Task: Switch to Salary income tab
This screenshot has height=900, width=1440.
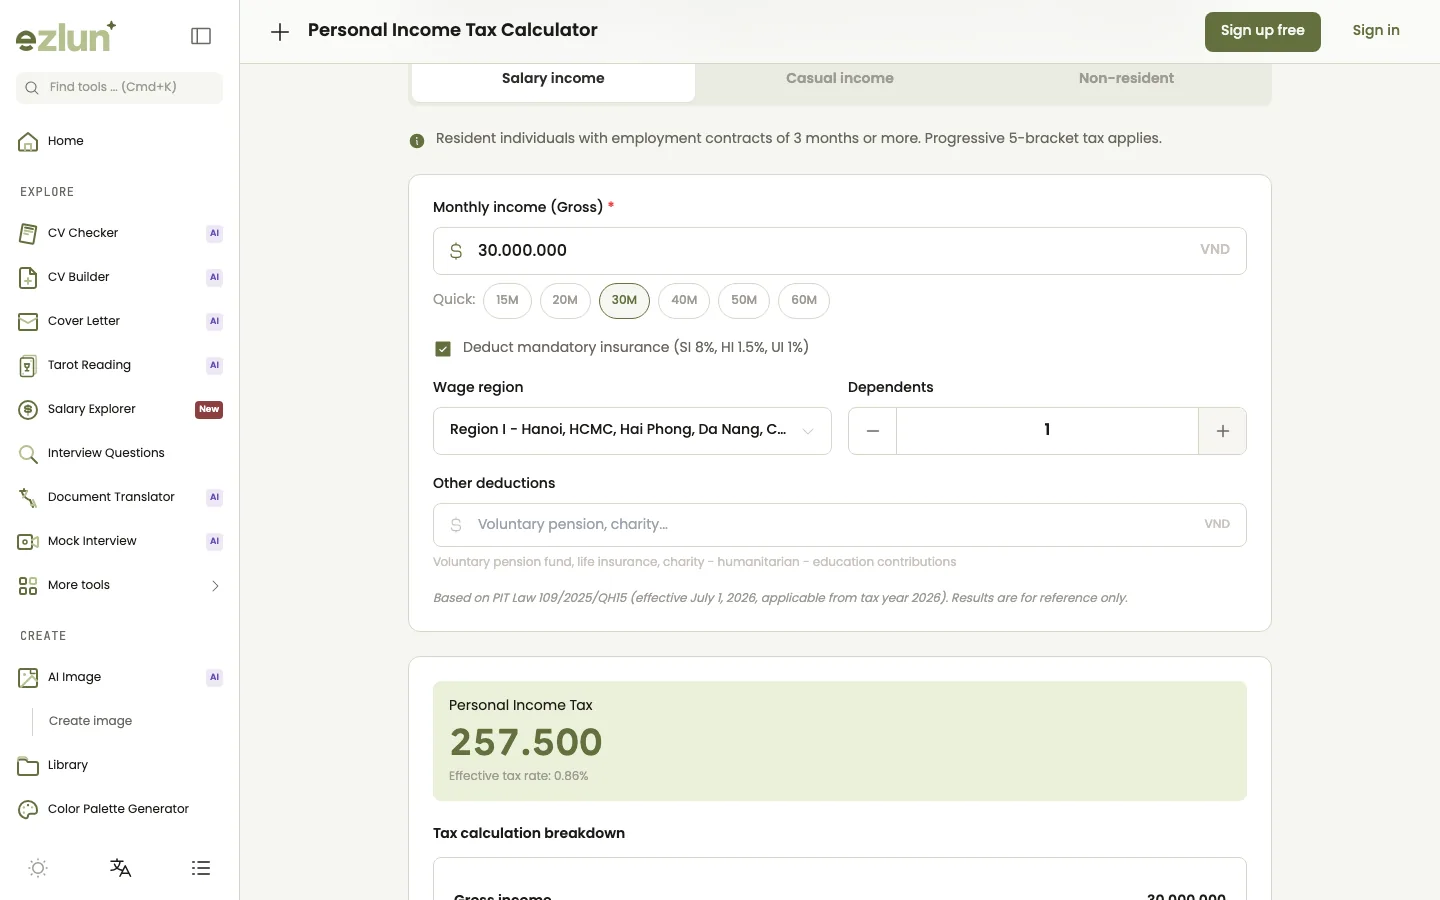Action: [553, 79]
